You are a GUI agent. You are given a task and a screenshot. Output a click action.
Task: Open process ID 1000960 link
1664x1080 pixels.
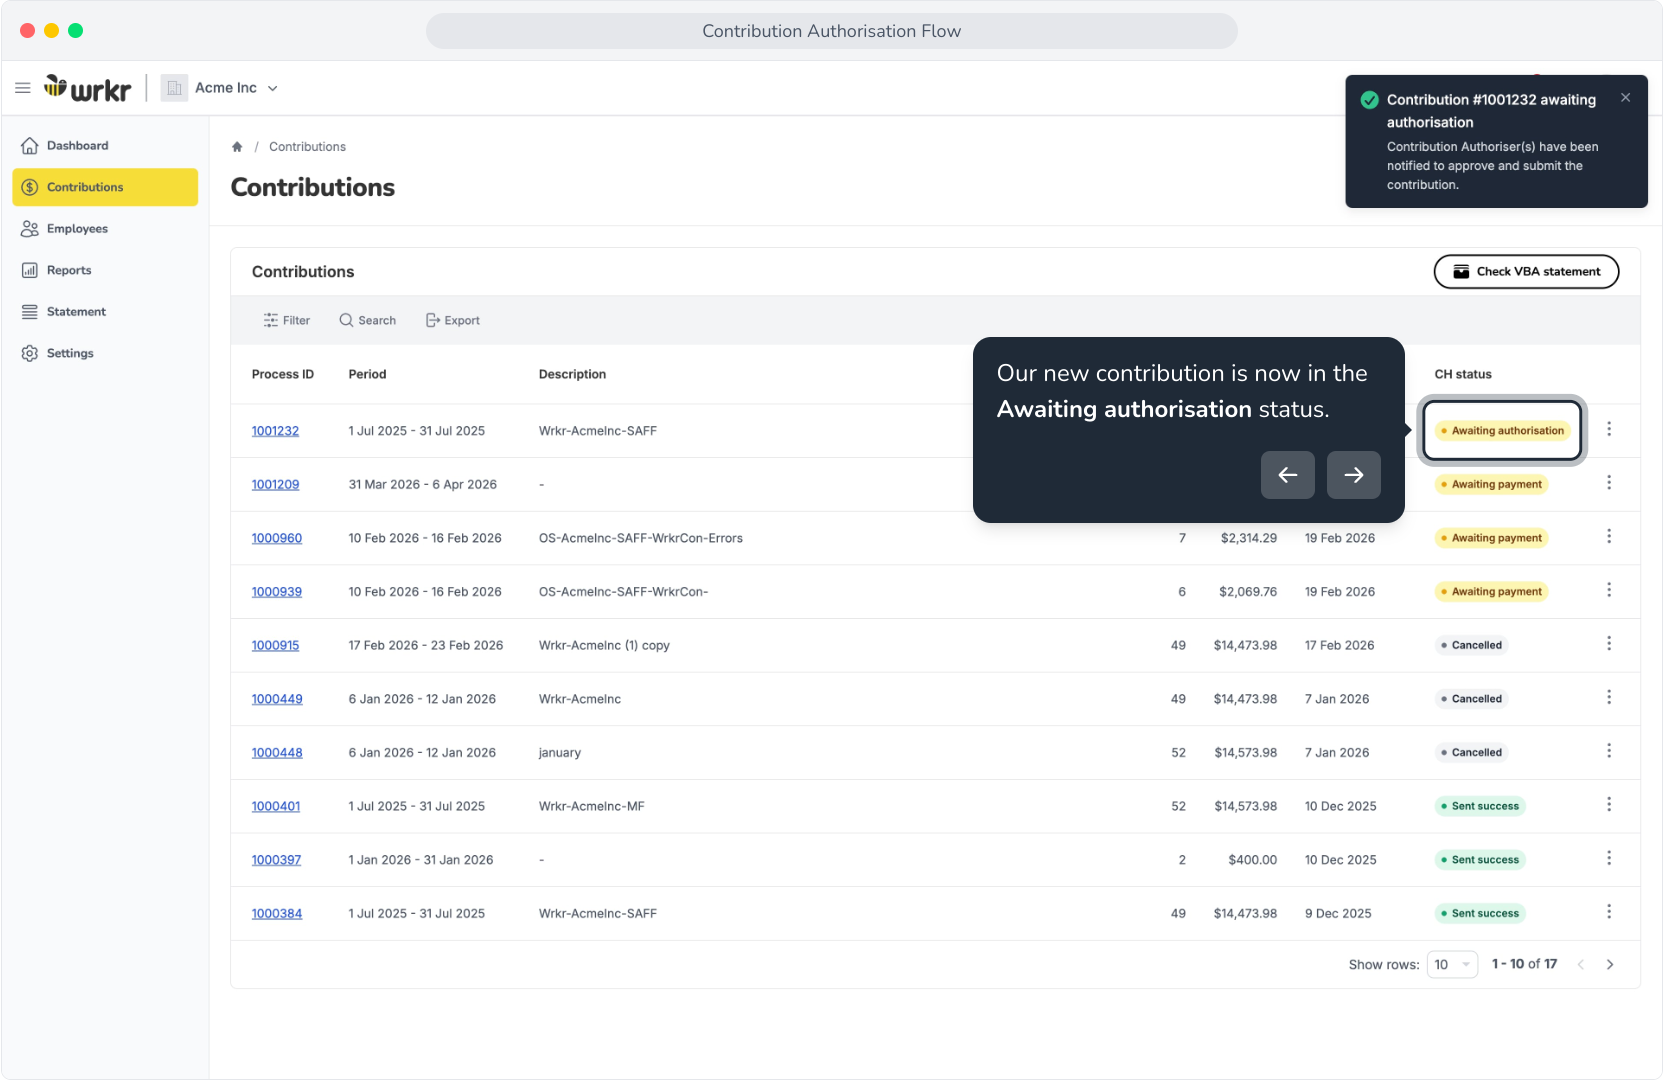(277, 538)
